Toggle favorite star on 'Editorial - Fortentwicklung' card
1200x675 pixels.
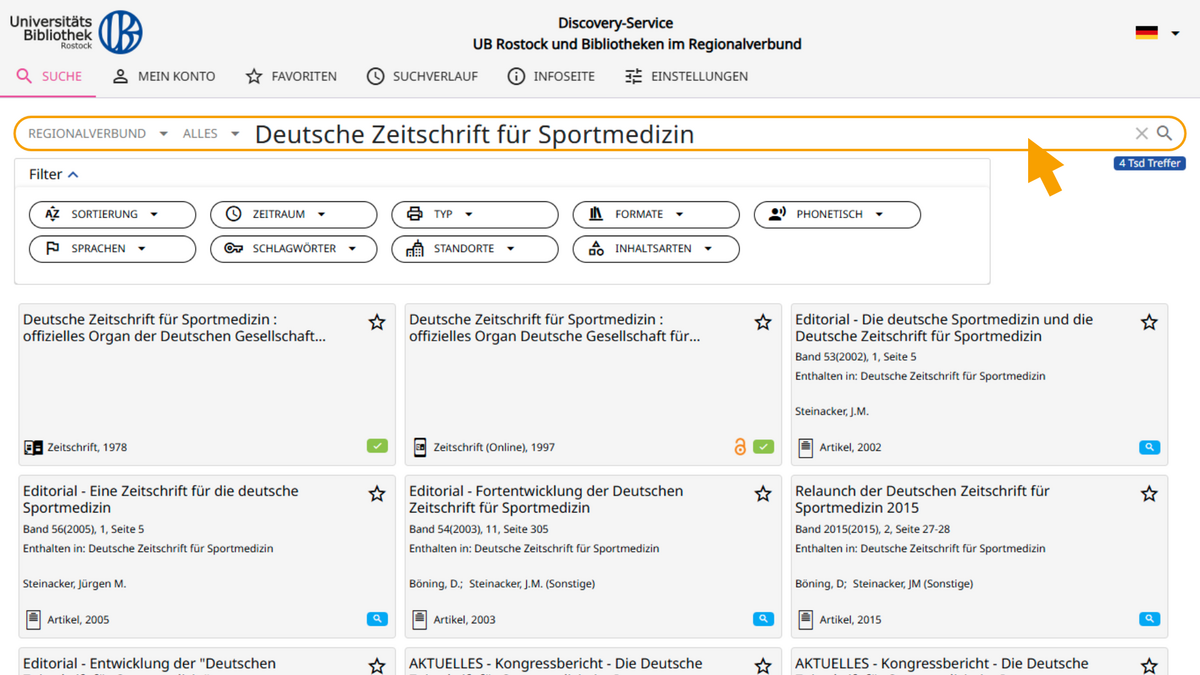(x=763, y=494)
